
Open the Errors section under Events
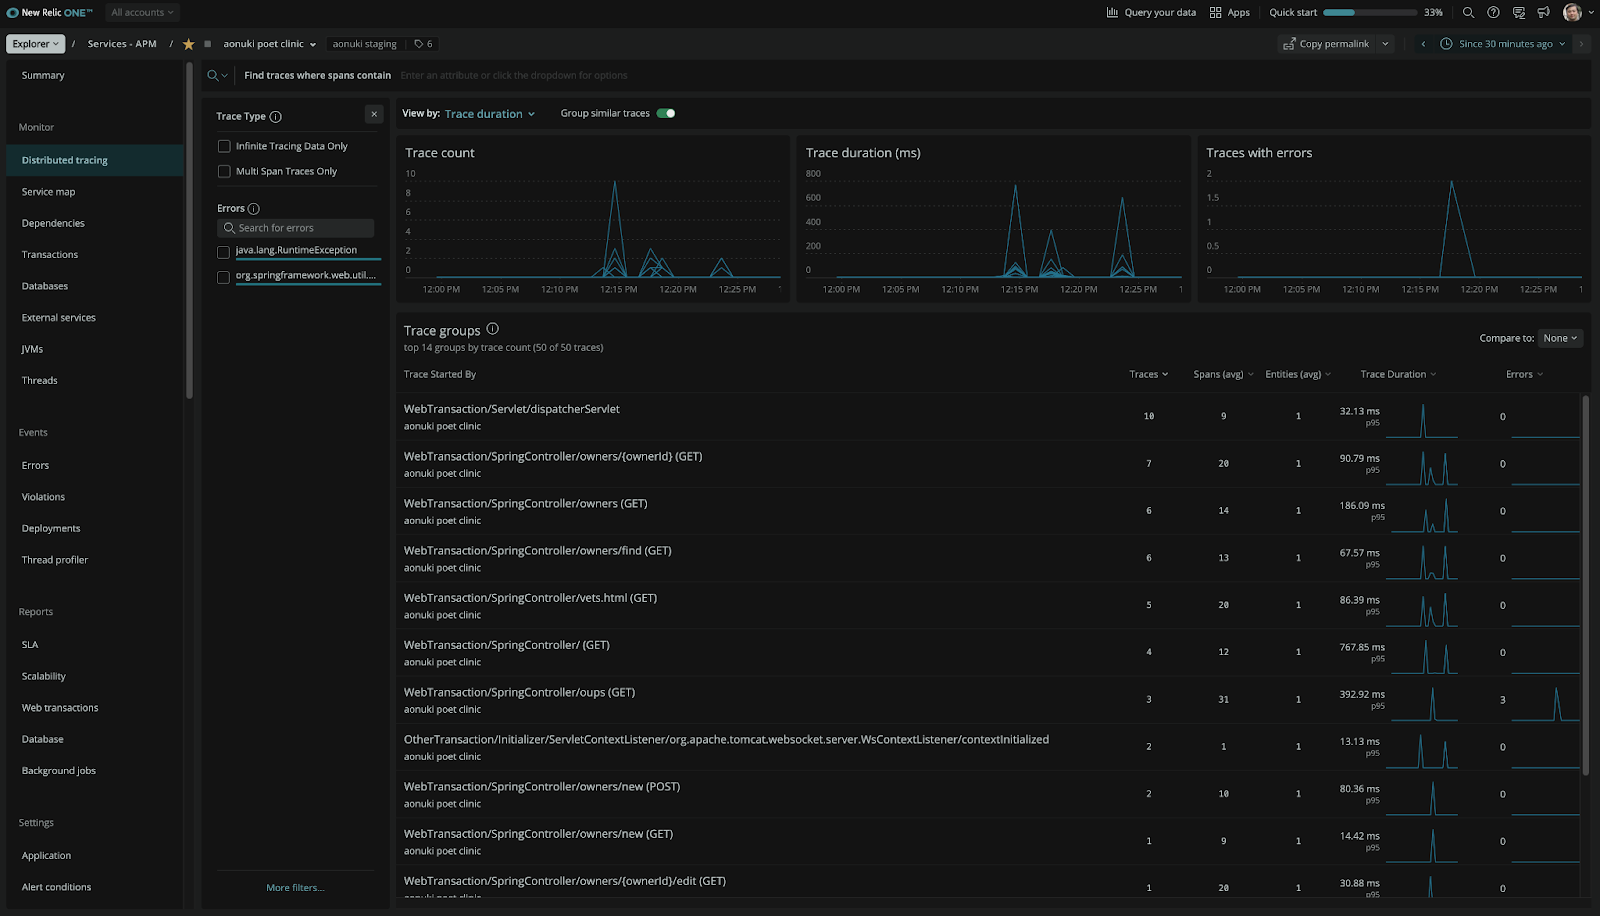35,464
